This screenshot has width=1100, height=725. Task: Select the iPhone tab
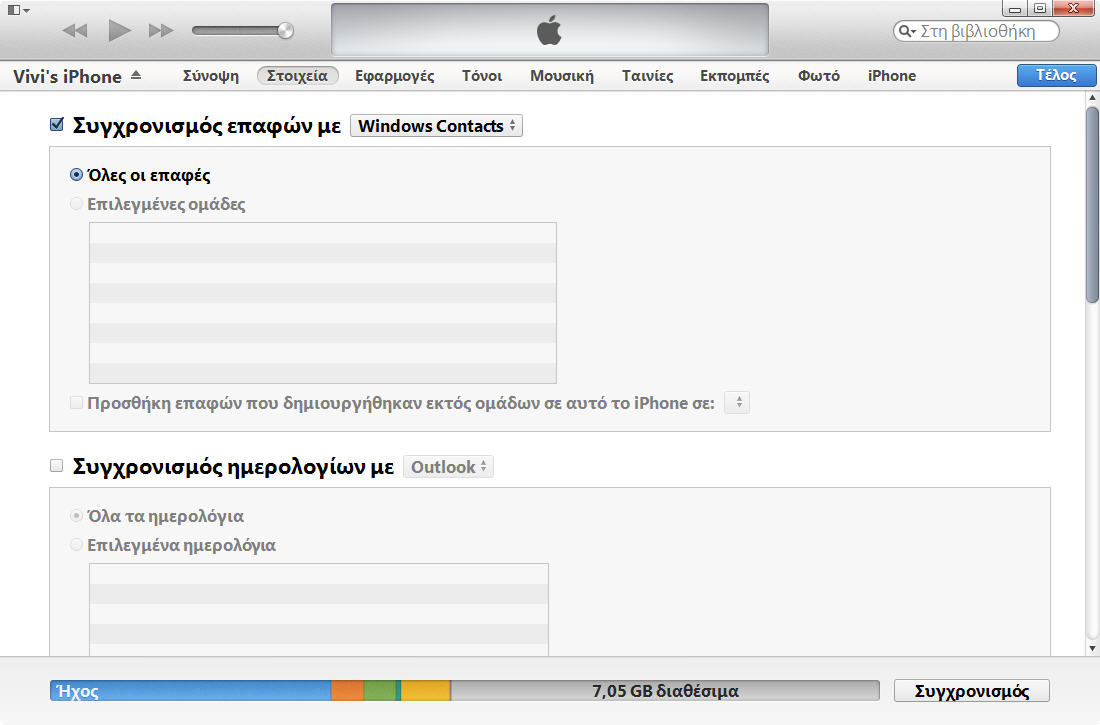point(892,76)
